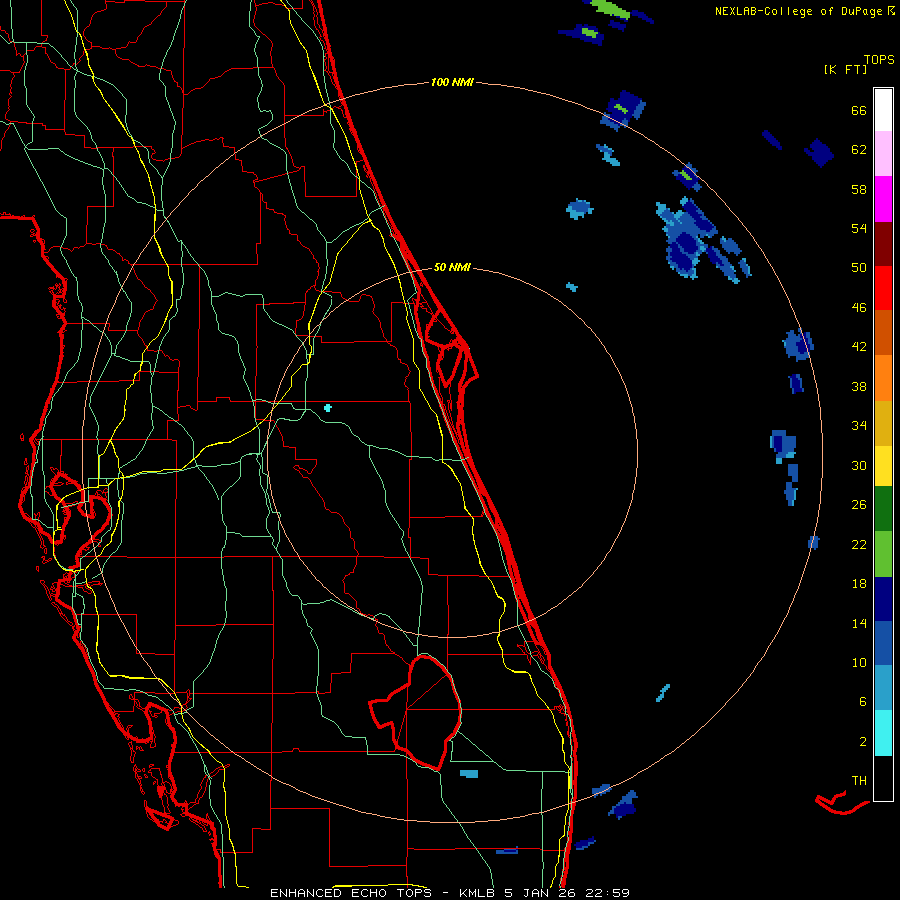900x900 pixels.
Task: Click the legend value 34
Action: [859, 426]
